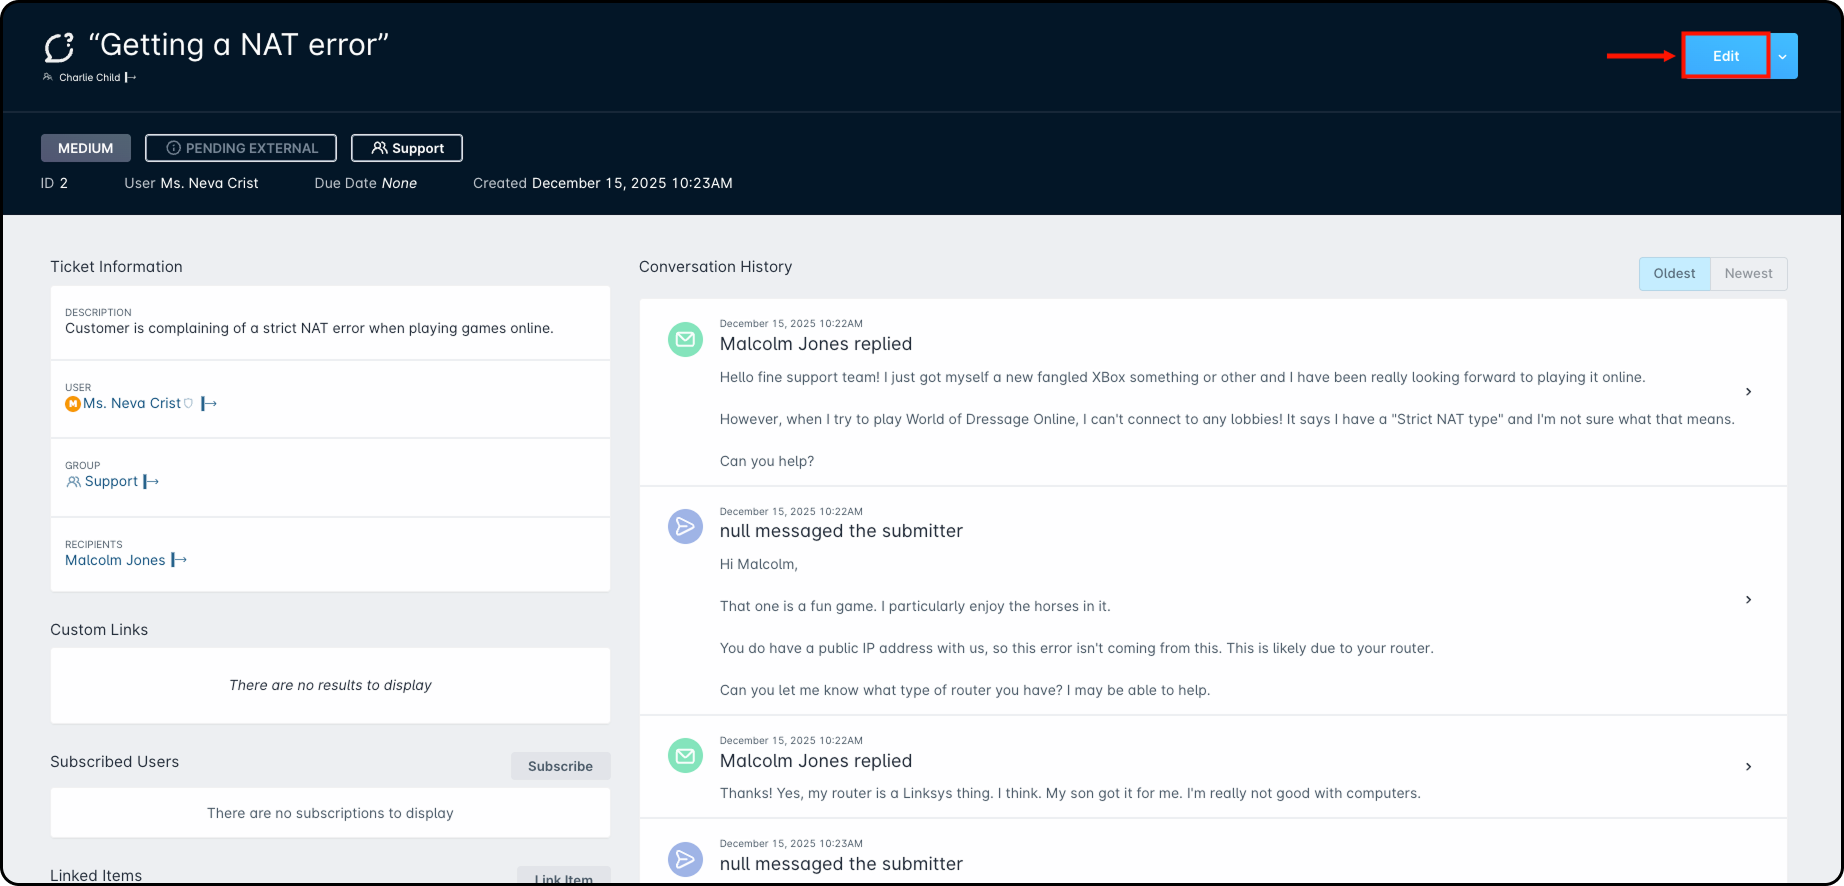Click the quick-view arrow beside Ms. Neva Crist
The height and width of the screenshot is (886, 1844).
point(209,404)
